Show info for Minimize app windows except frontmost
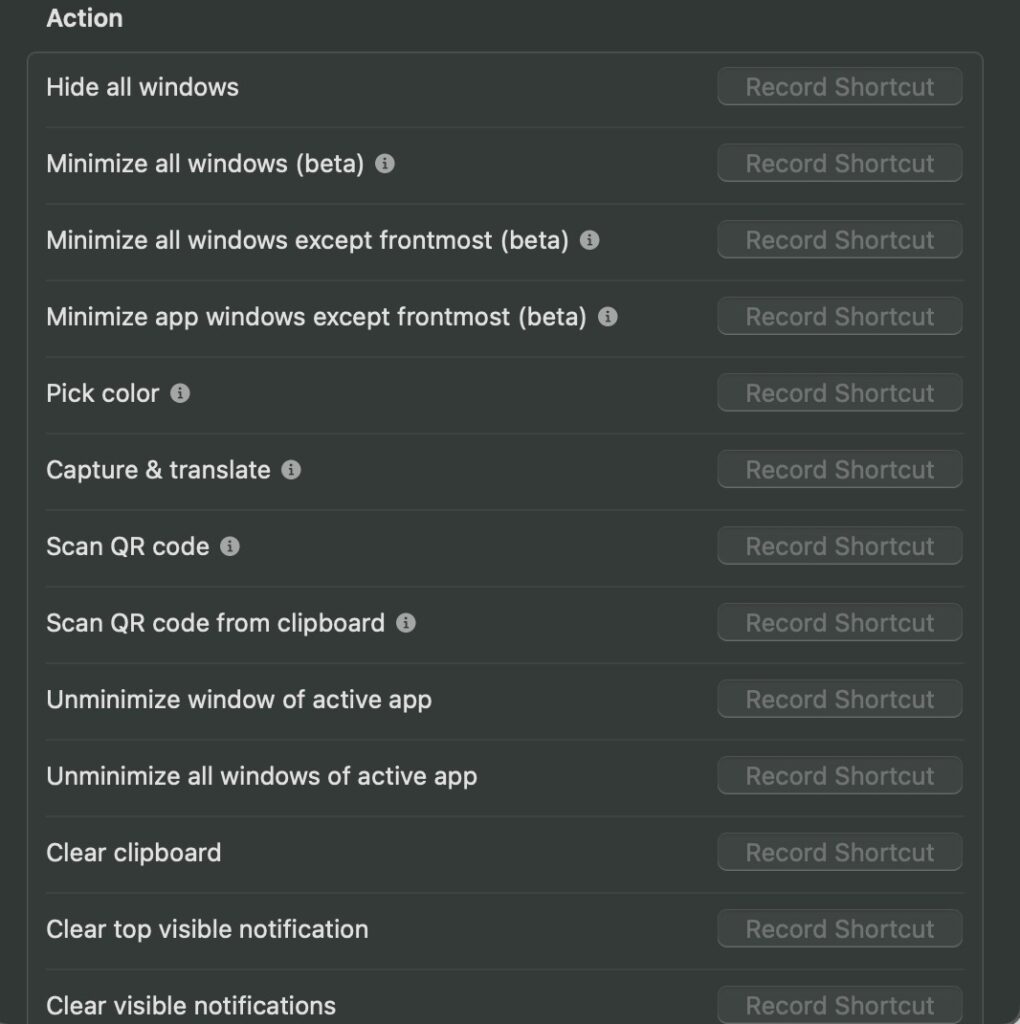Screen dimensions: 1020x1024 pos(608,317)
